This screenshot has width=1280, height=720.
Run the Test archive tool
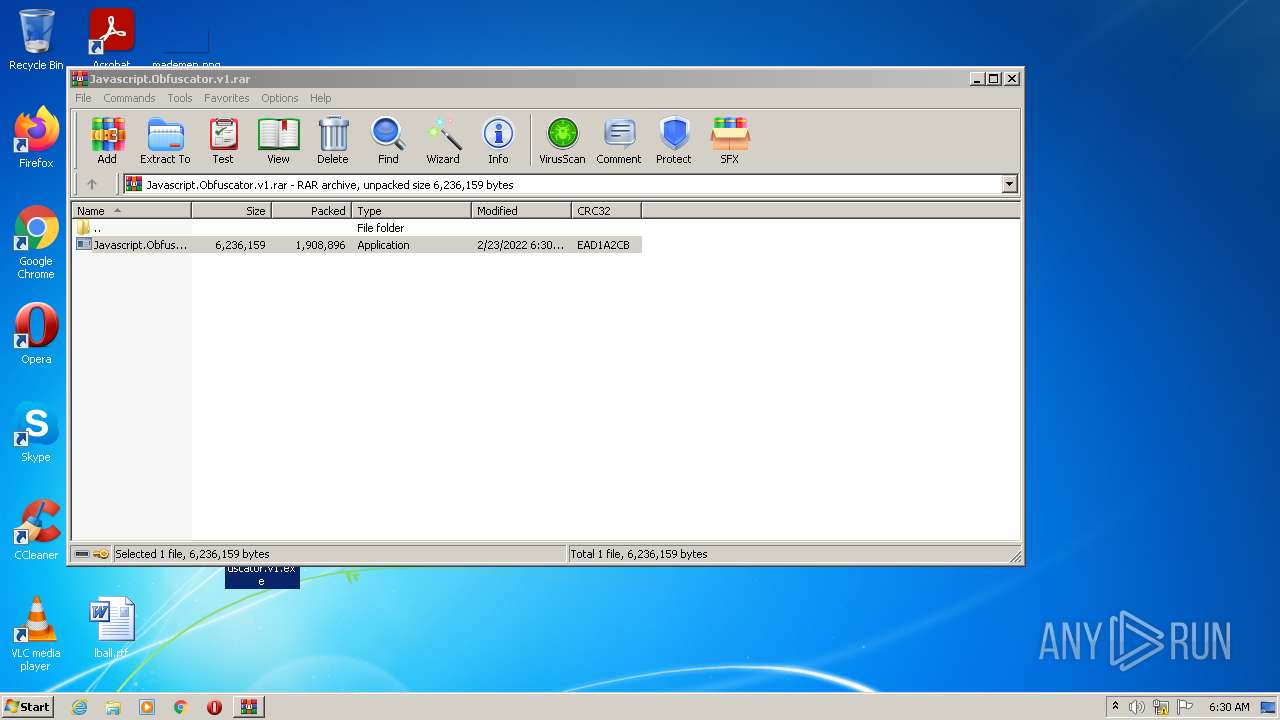(x=223, y=140)
